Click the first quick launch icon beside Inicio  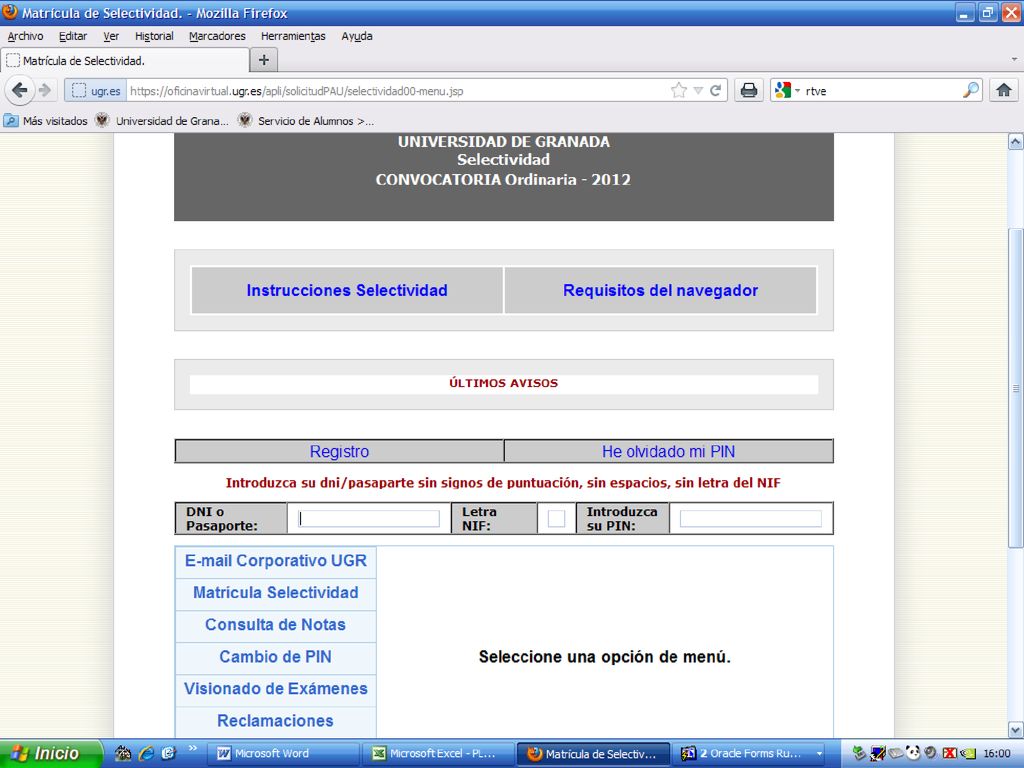[123, 753]
